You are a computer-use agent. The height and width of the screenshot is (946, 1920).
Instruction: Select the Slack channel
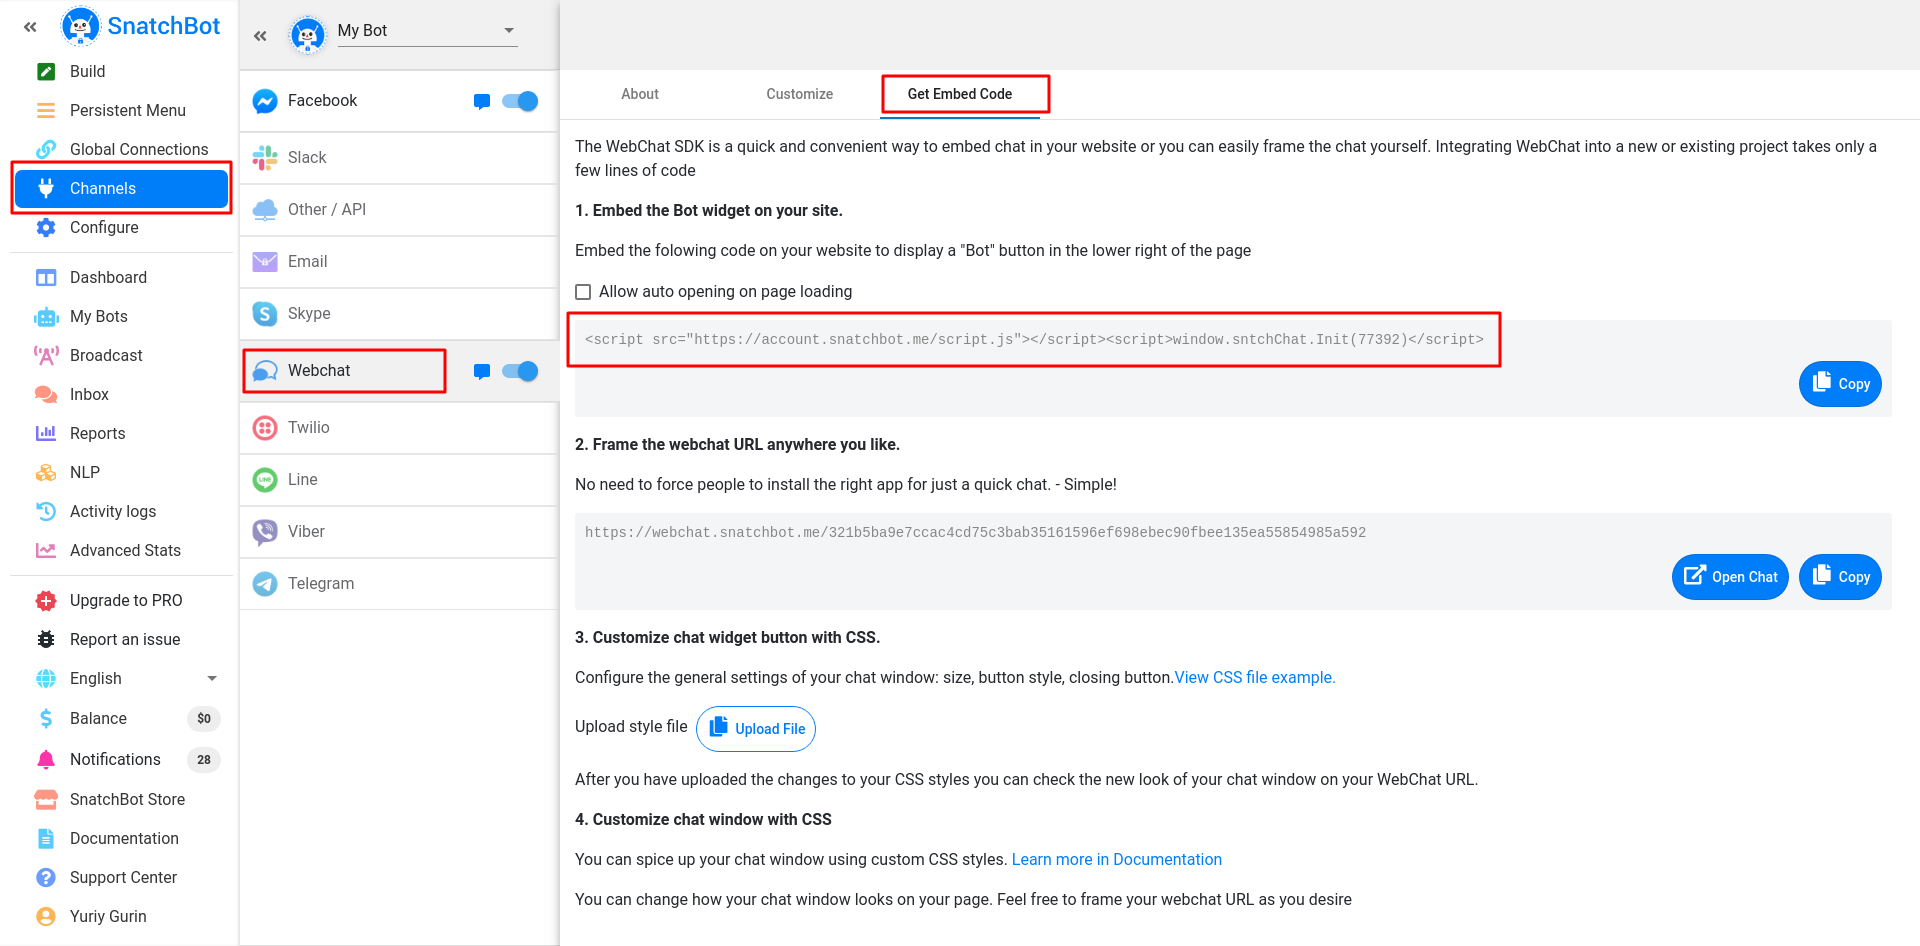click(x=398, y=158)
